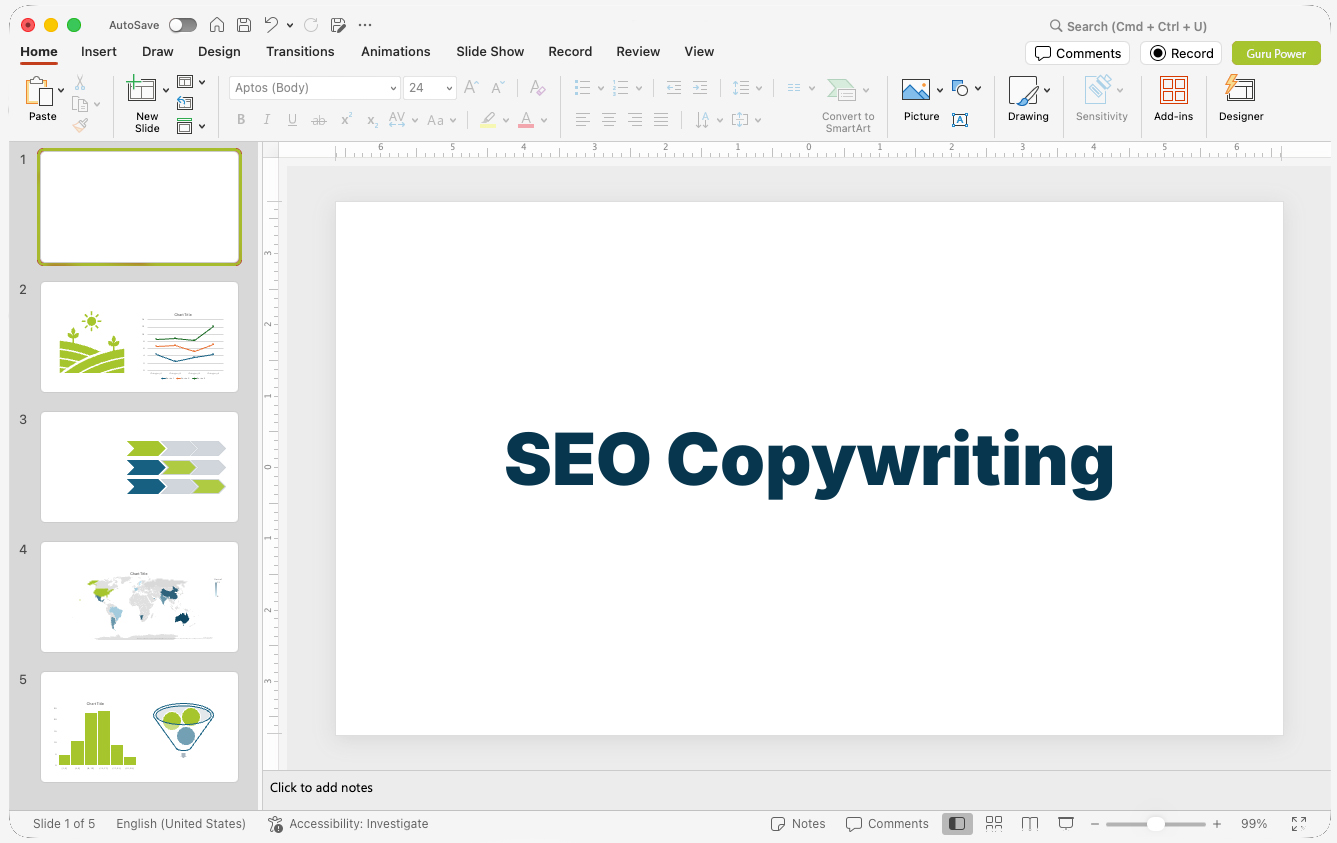Image resolution: width=1337 pixels, height=843 pixels.
Task: Open the Undo history dropdown arrow
Action: (290, 25)
